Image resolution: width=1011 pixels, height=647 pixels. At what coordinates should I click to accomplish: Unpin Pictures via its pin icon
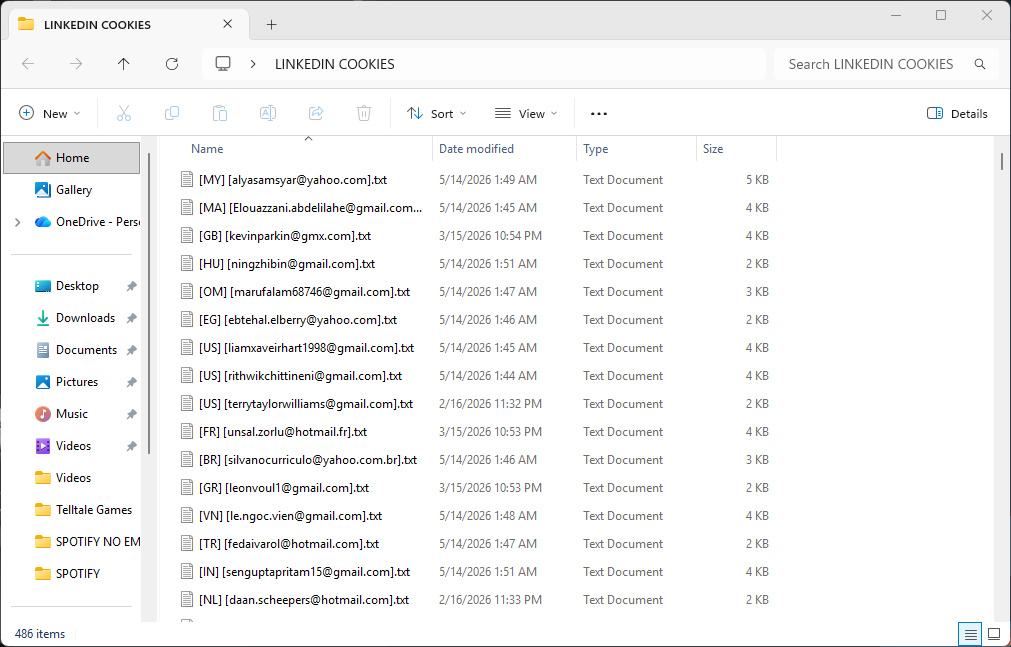tap(132, 382)
